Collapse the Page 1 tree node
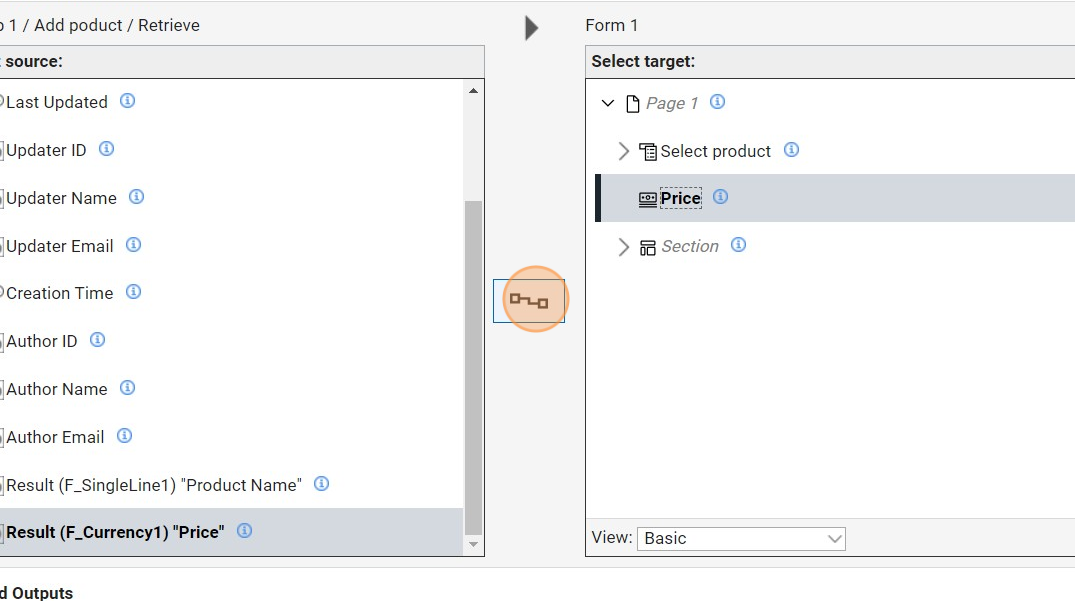 coord(608,103)
